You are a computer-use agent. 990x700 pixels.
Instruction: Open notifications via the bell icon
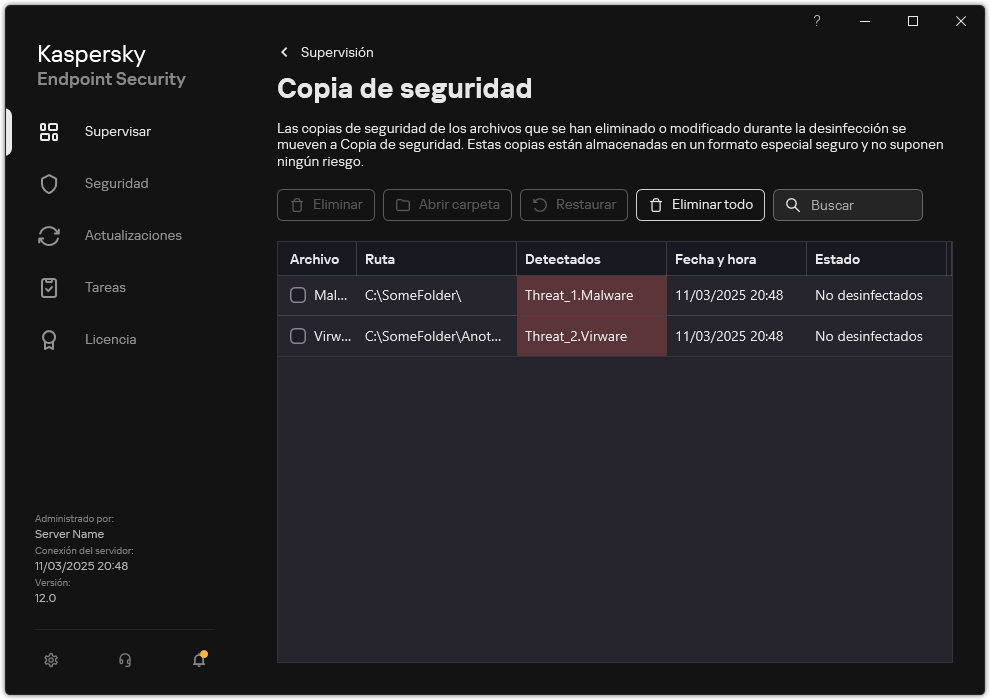click(x=198, y=661)
